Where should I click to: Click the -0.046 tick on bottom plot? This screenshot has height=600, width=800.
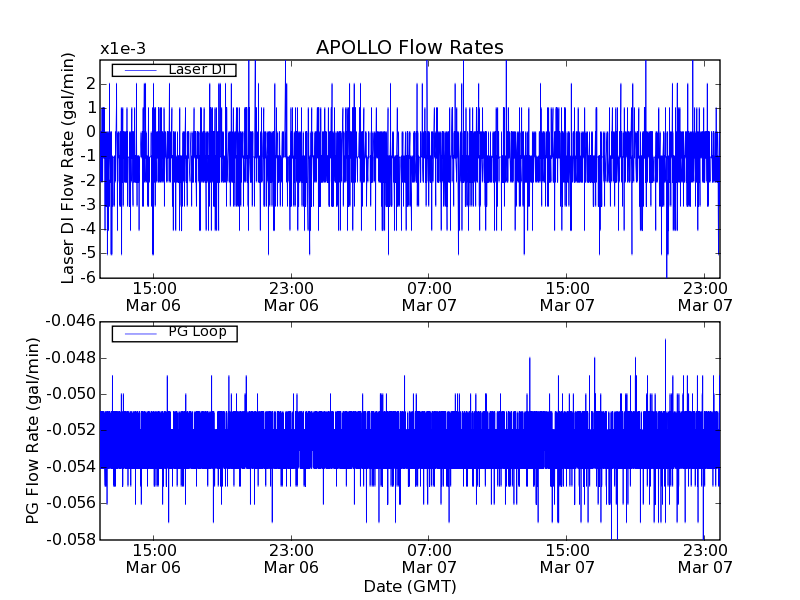pos(71,321)
